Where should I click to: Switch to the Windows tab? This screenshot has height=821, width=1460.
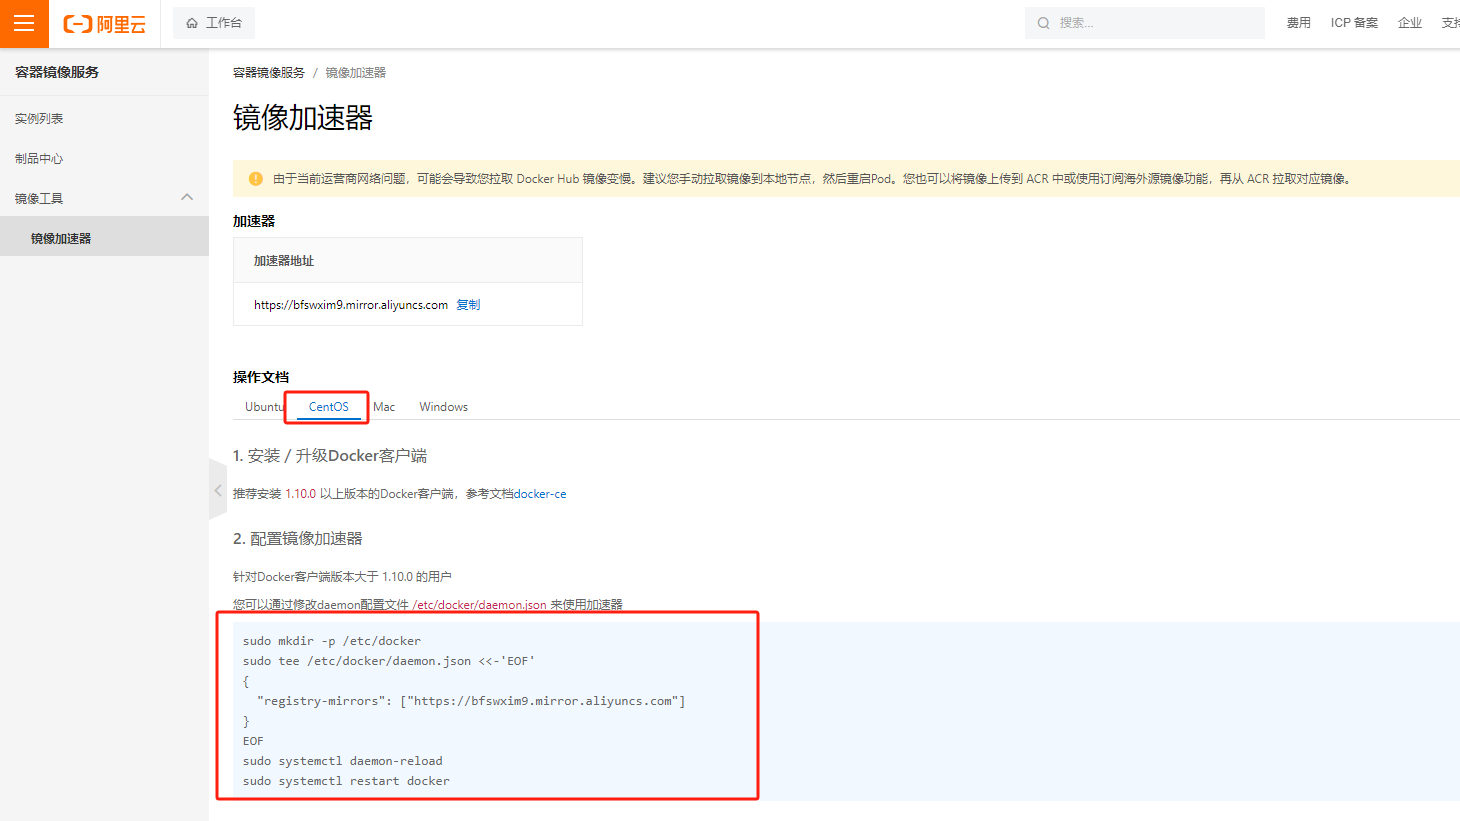(x=444, y=407)
